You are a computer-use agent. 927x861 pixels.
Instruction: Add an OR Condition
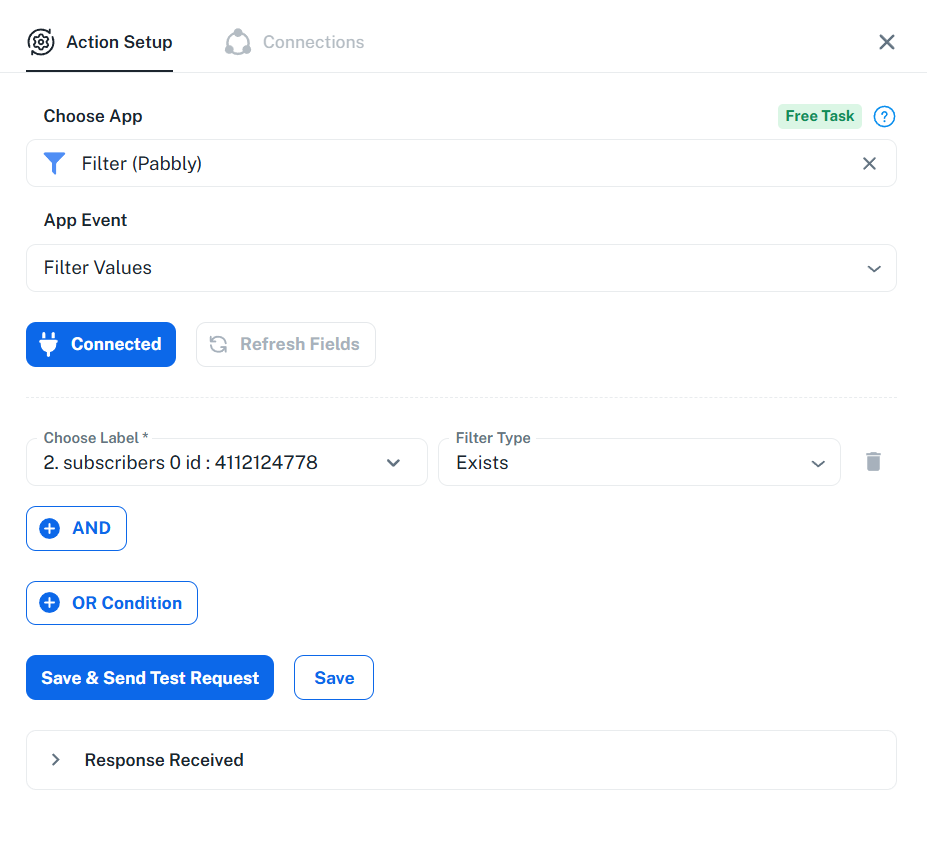(x=112, y=603)
